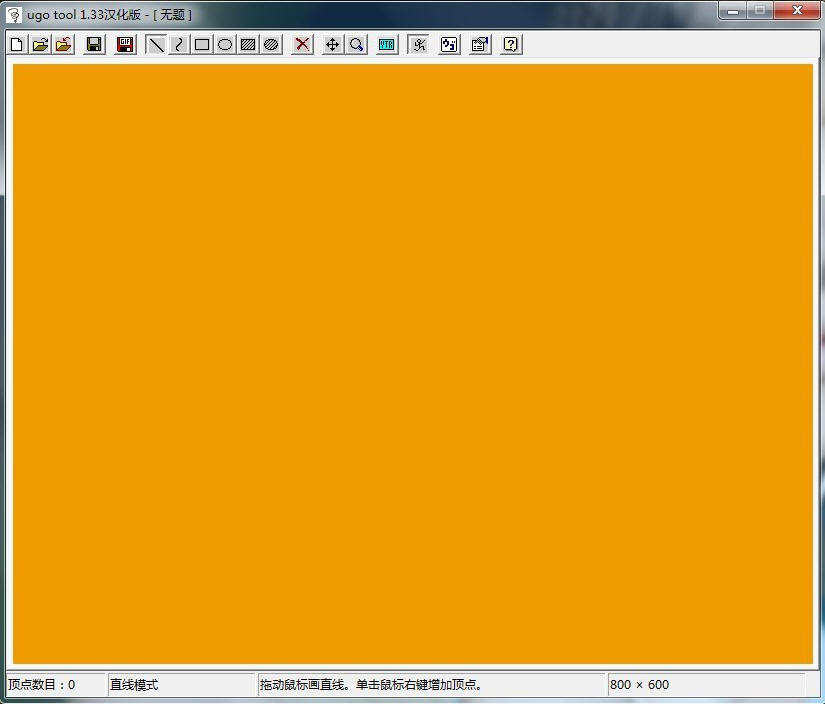Select the magnifier zoom tool

[x=356, y=45]
